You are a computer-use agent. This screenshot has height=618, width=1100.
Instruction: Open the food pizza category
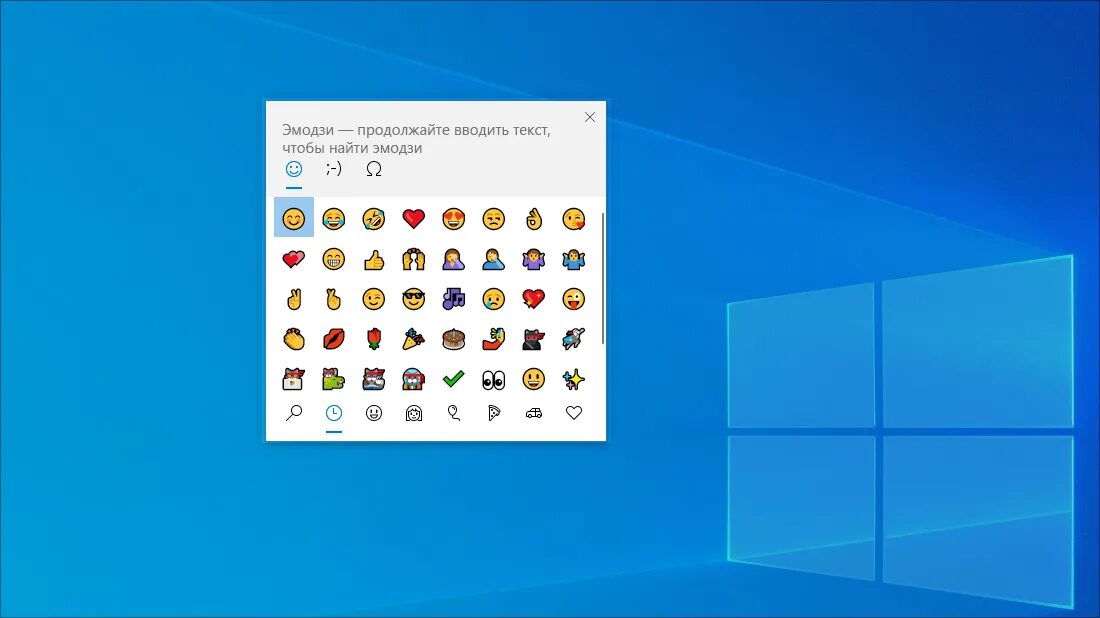493,412
